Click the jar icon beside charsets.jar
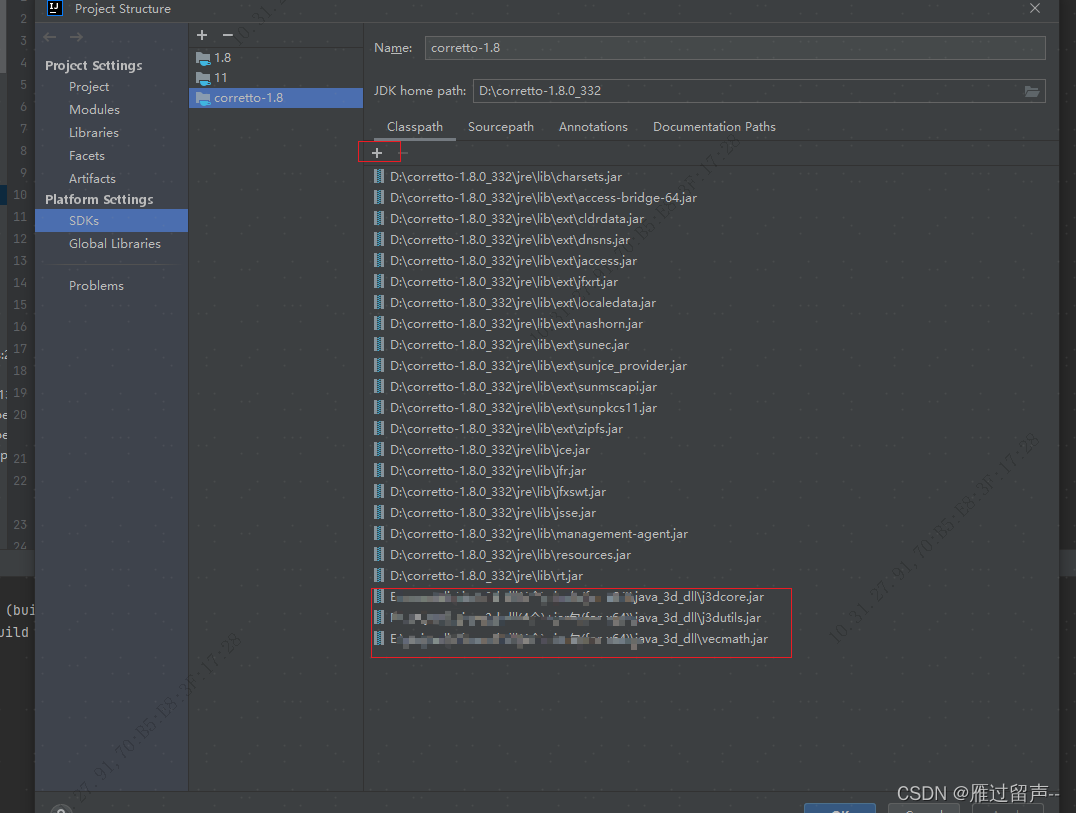 click(379, 176)
